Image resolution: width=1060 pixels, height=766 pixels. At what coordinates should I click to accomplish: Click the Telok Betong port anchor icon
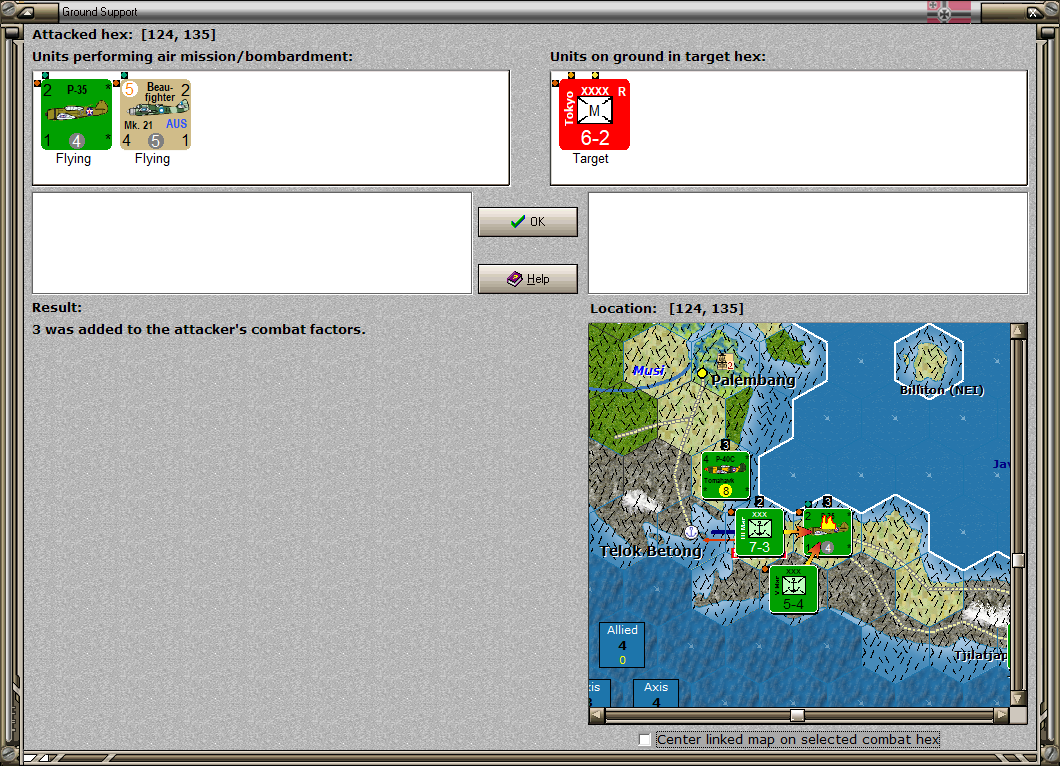[x=691, y=532]
